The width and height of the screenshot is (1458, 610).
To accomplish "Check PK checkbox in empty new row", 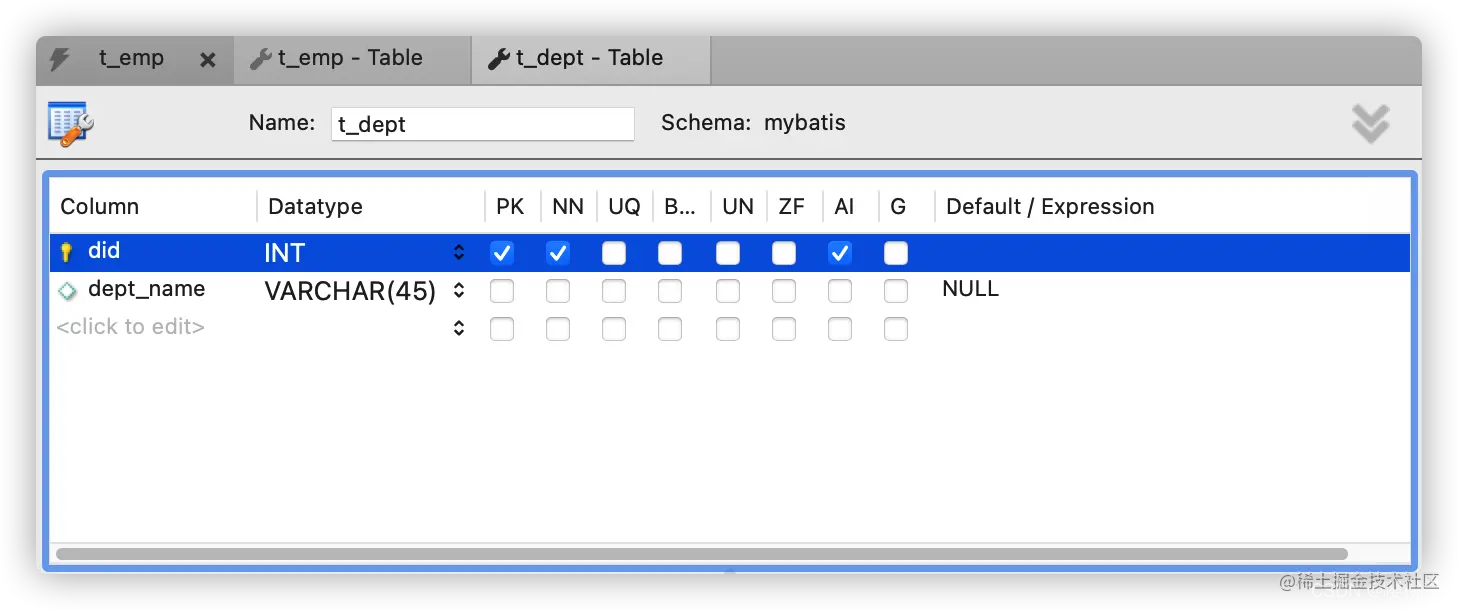I will pos(502,329).
